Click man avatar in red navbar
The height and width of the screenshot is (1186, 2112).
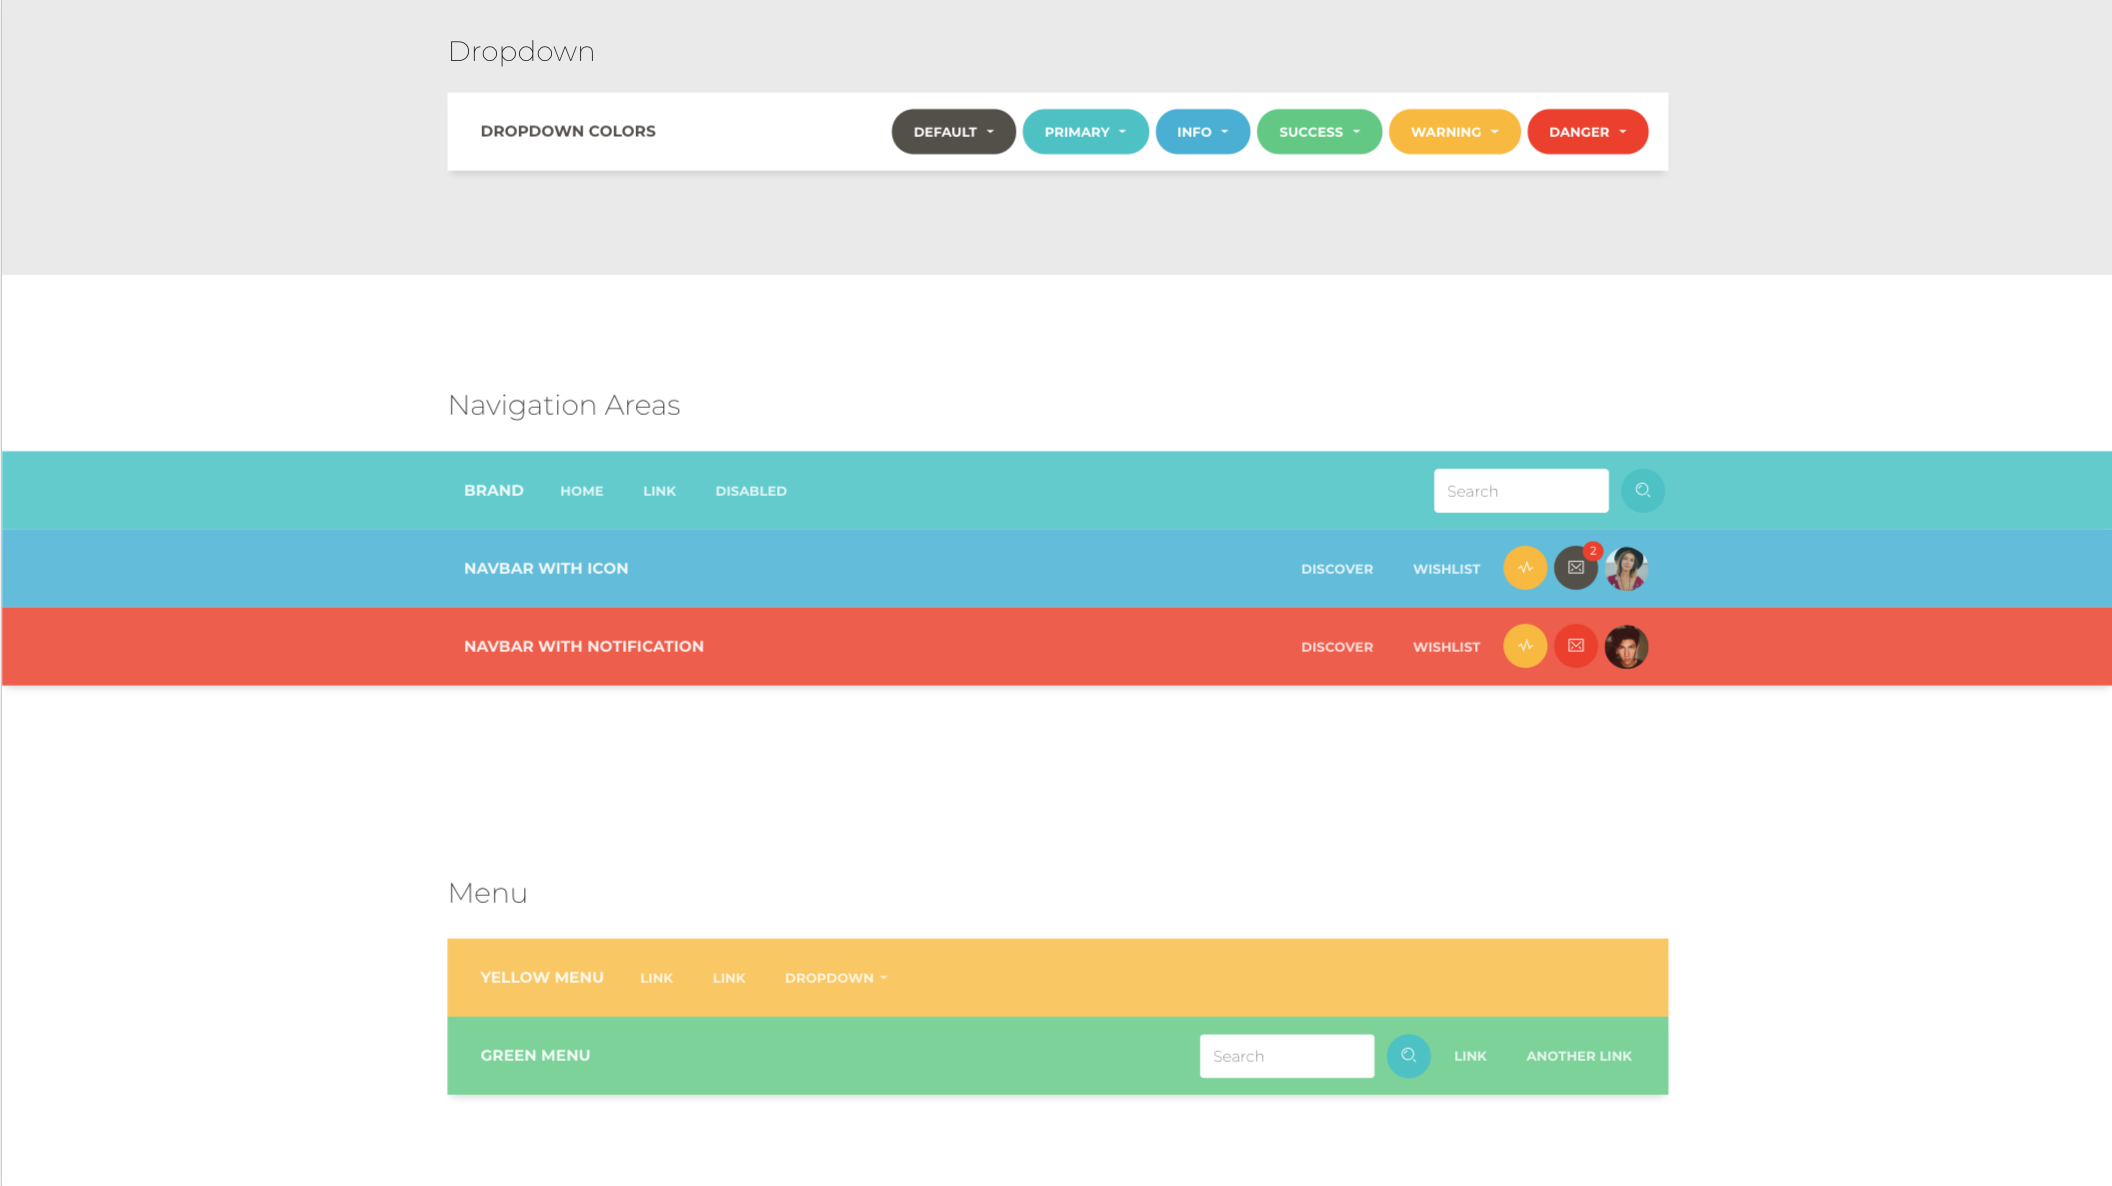click(x=1626, y=646)
